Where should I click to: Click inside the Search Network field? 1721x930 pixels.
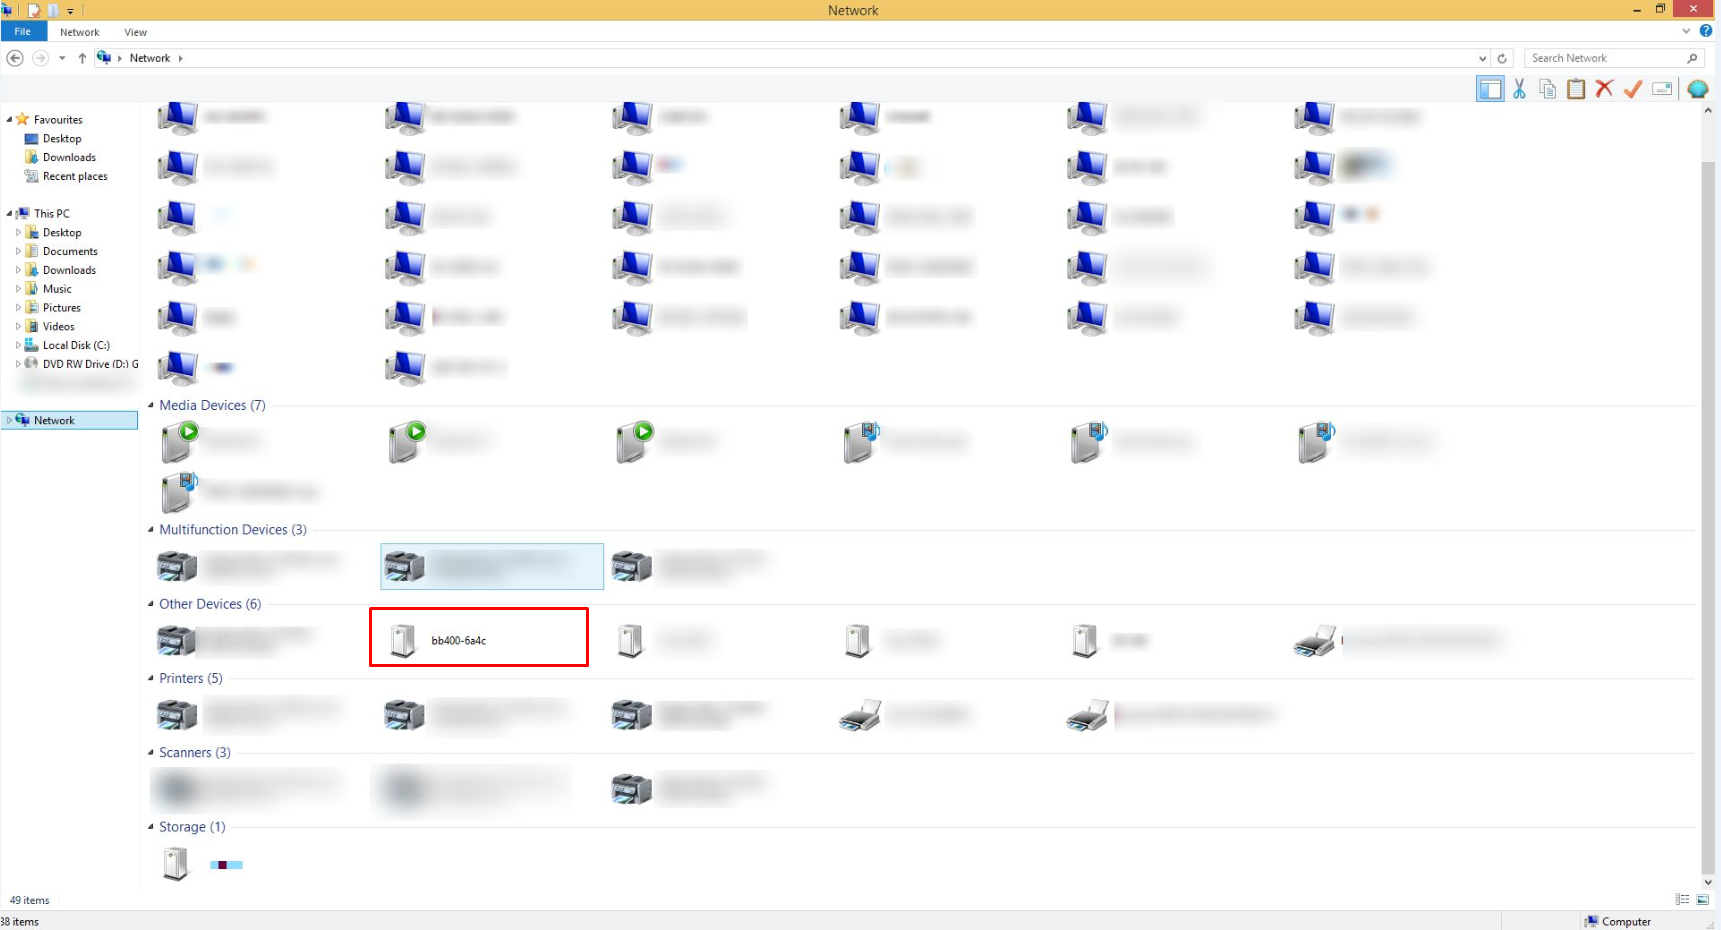click(x=1600, y=58)
